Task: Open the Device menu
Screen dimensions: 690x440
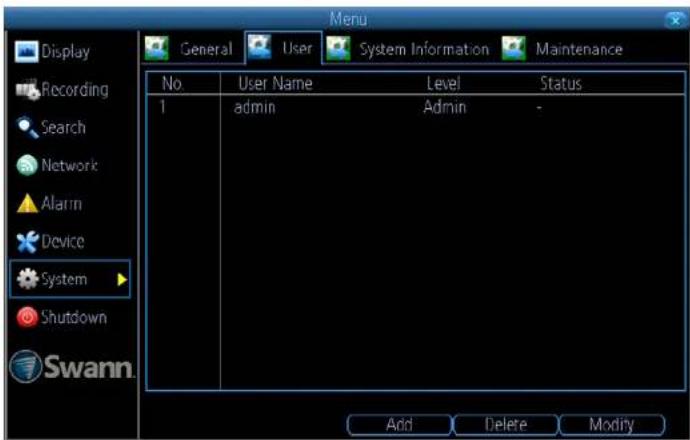Action: coord(51,242)
